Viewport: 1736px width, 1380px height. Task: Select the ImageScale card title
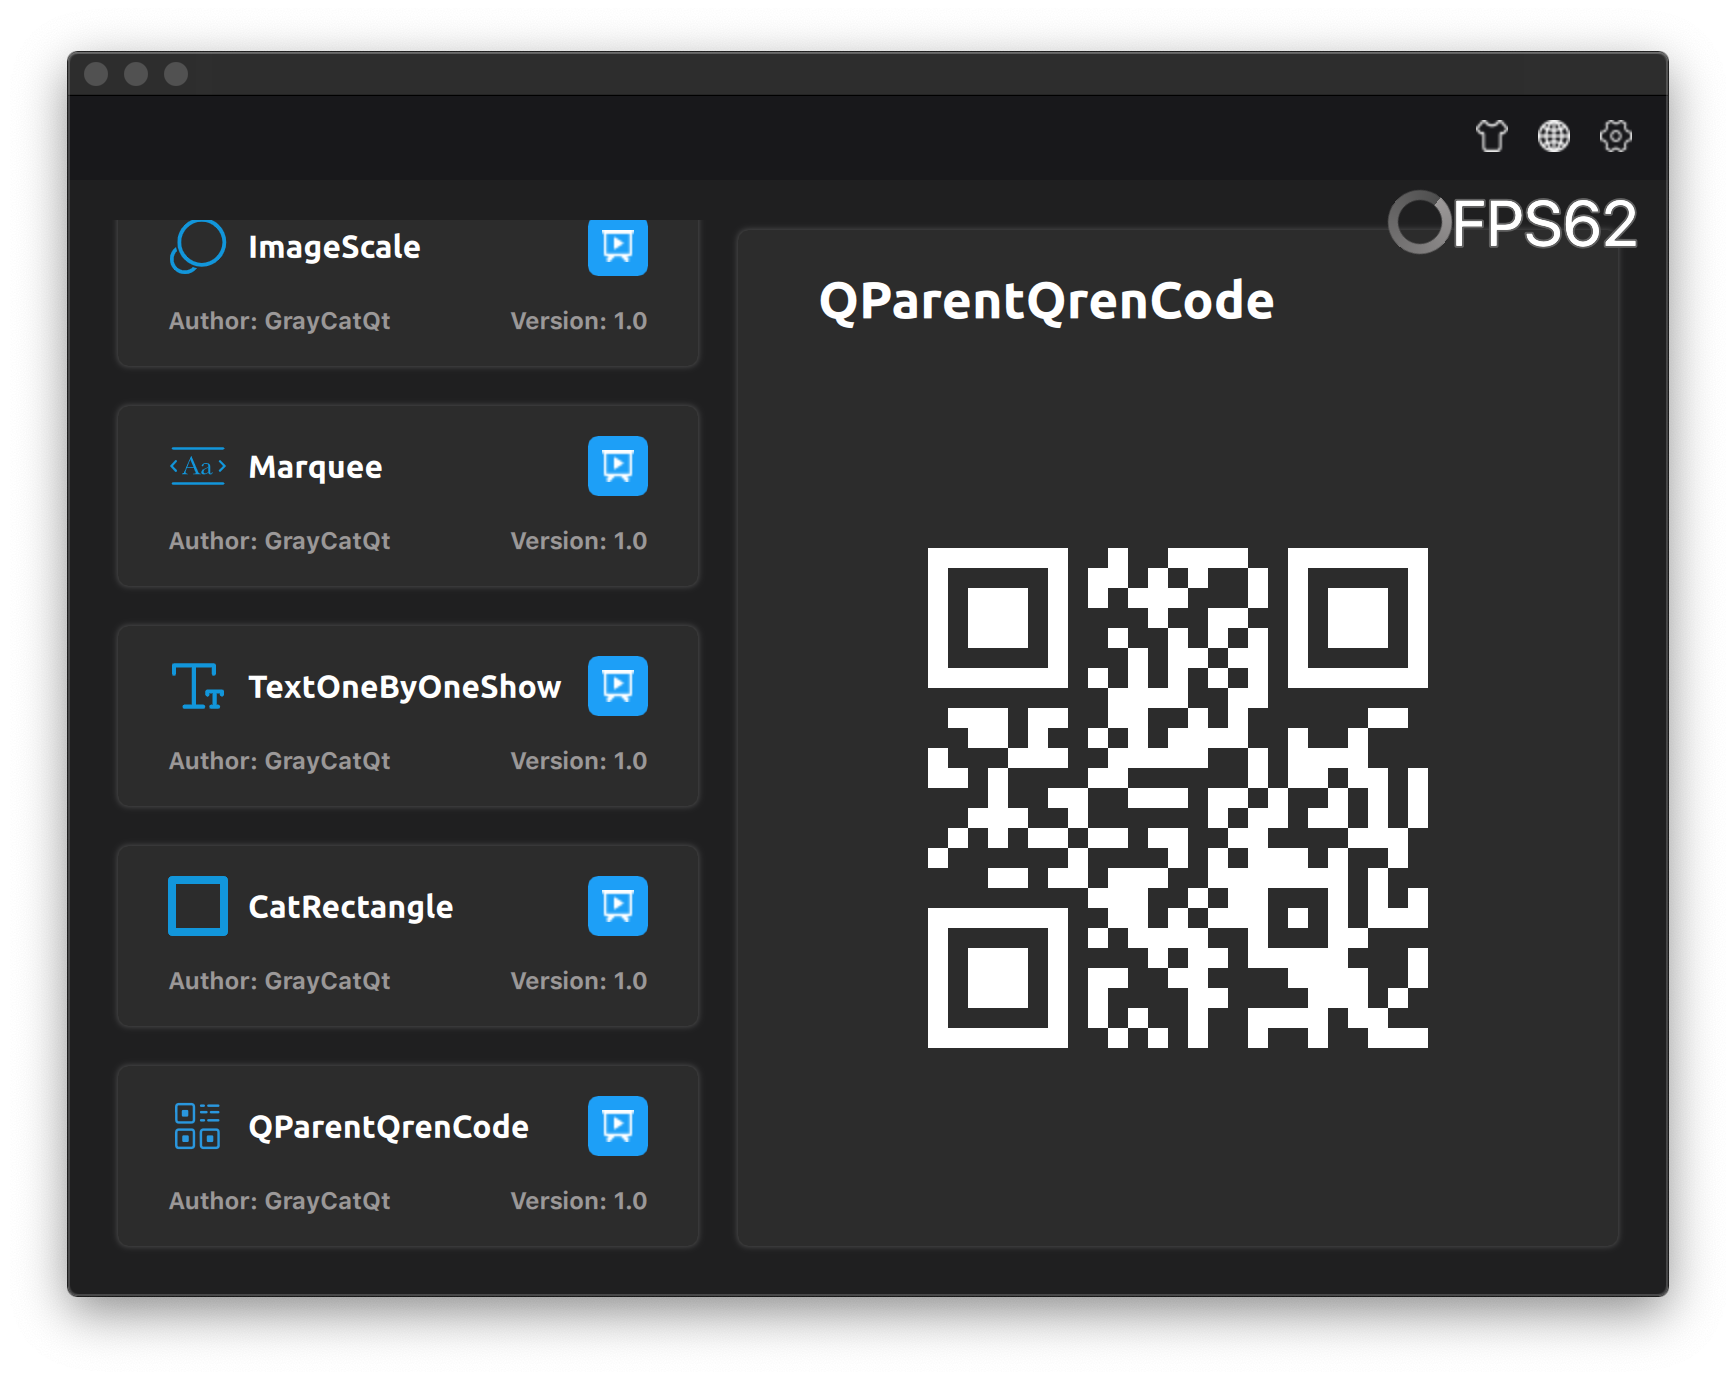(x=334, y=247)
